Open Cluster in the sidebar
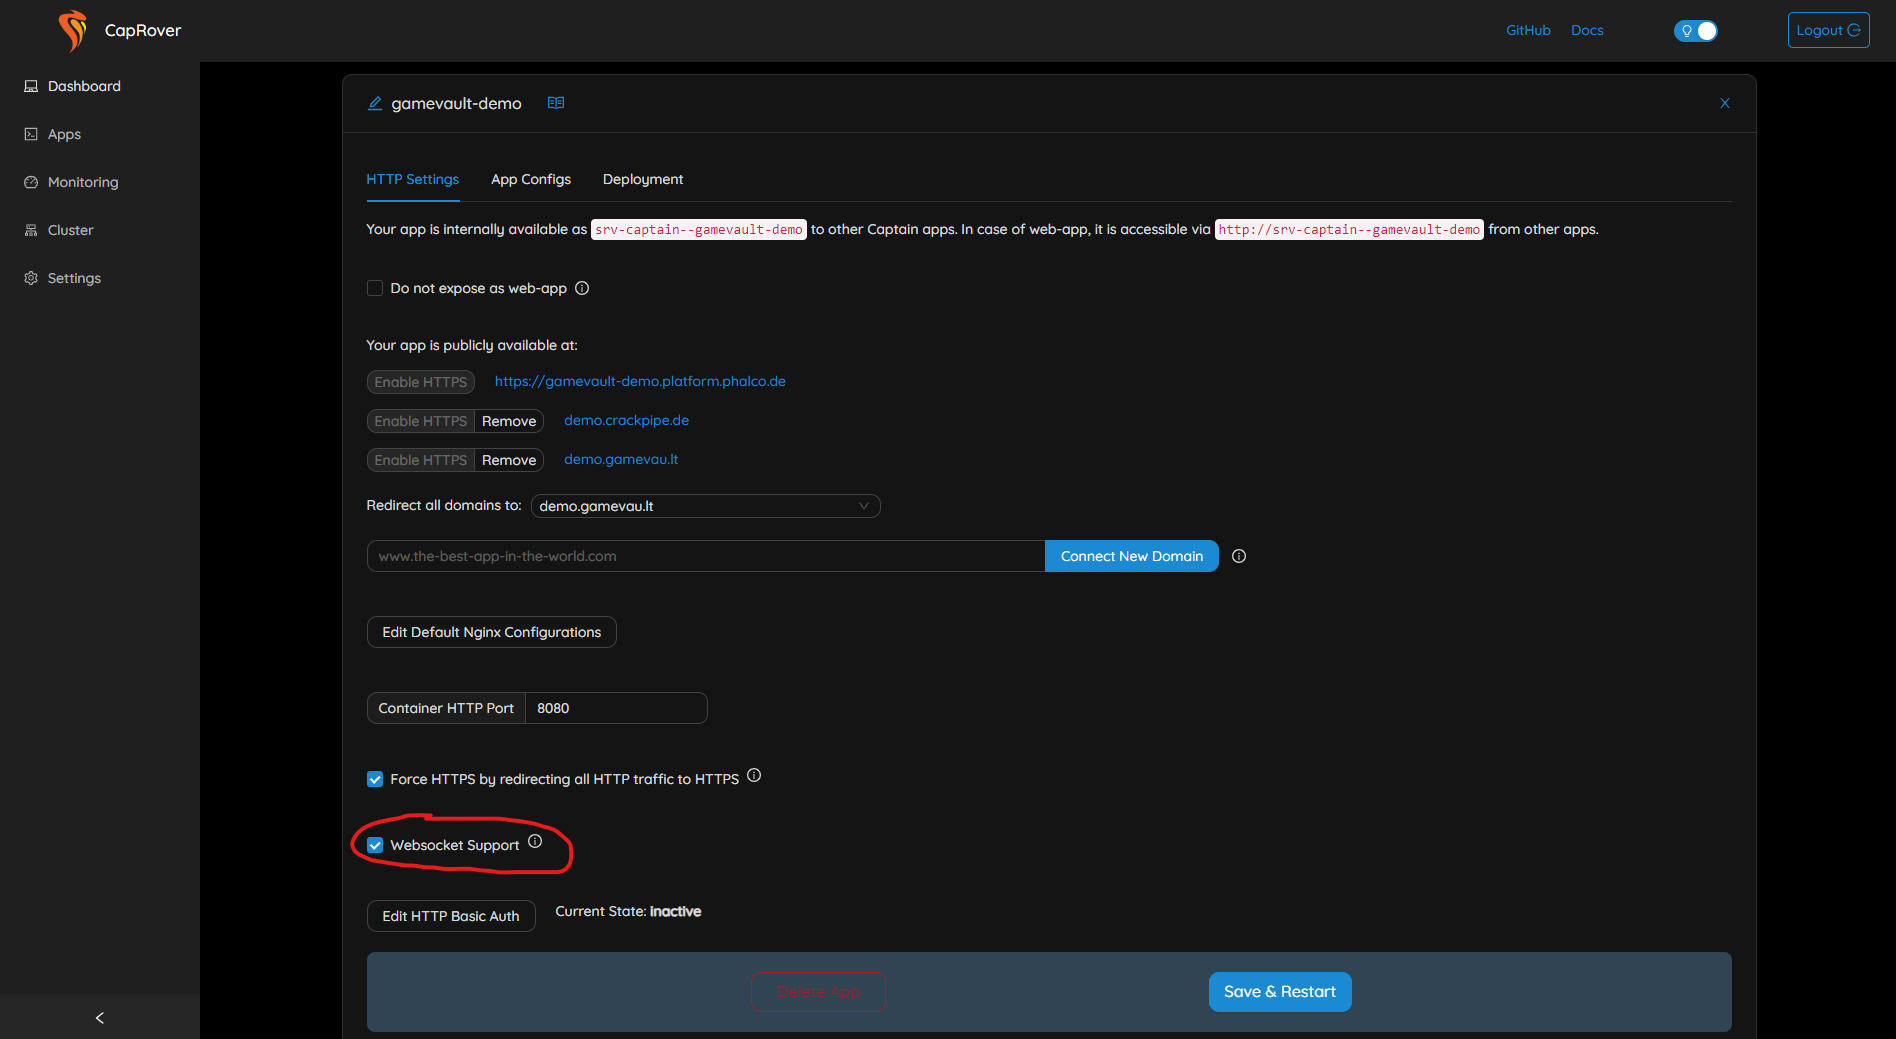 [x=70, y=230]
